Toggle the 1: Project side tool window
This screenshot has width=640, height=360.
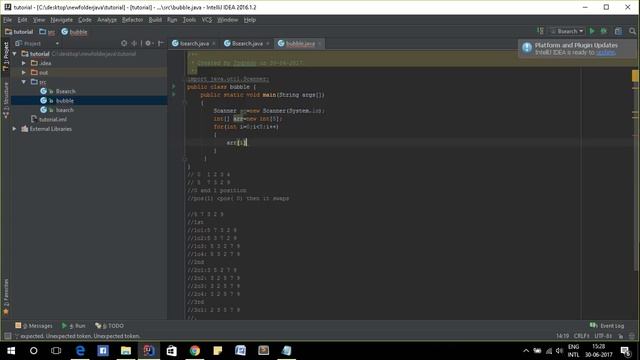pos(6,55)
